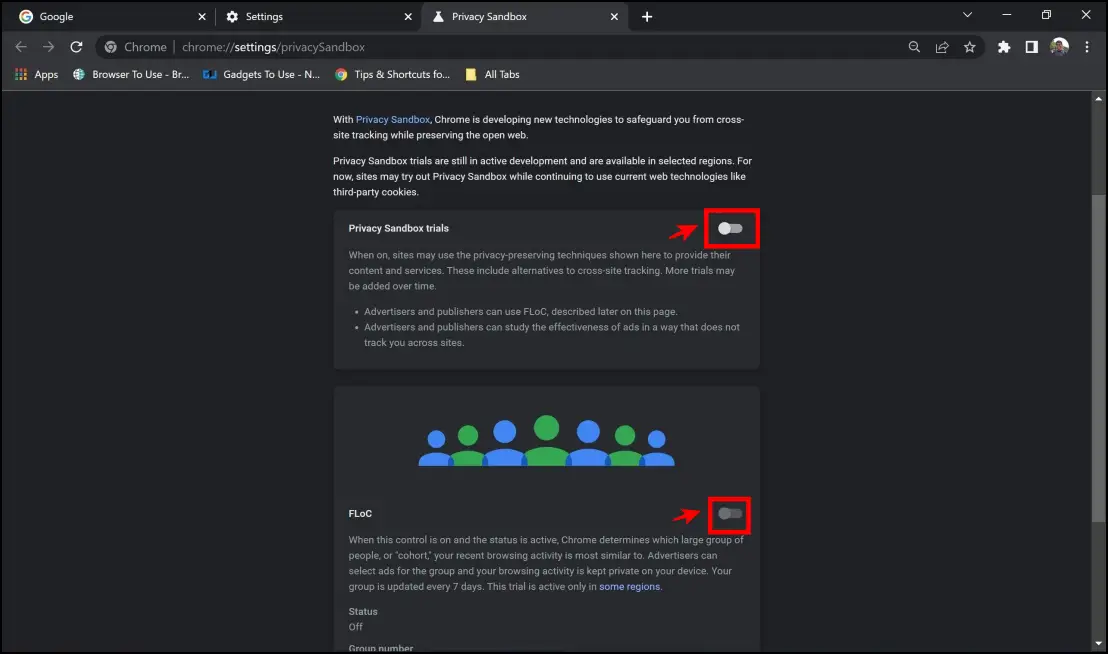Image resolution: width=1108 pixels, height=654 pixels.
Task: Click the scrollbar down arrow
Action: (1098, 643)
